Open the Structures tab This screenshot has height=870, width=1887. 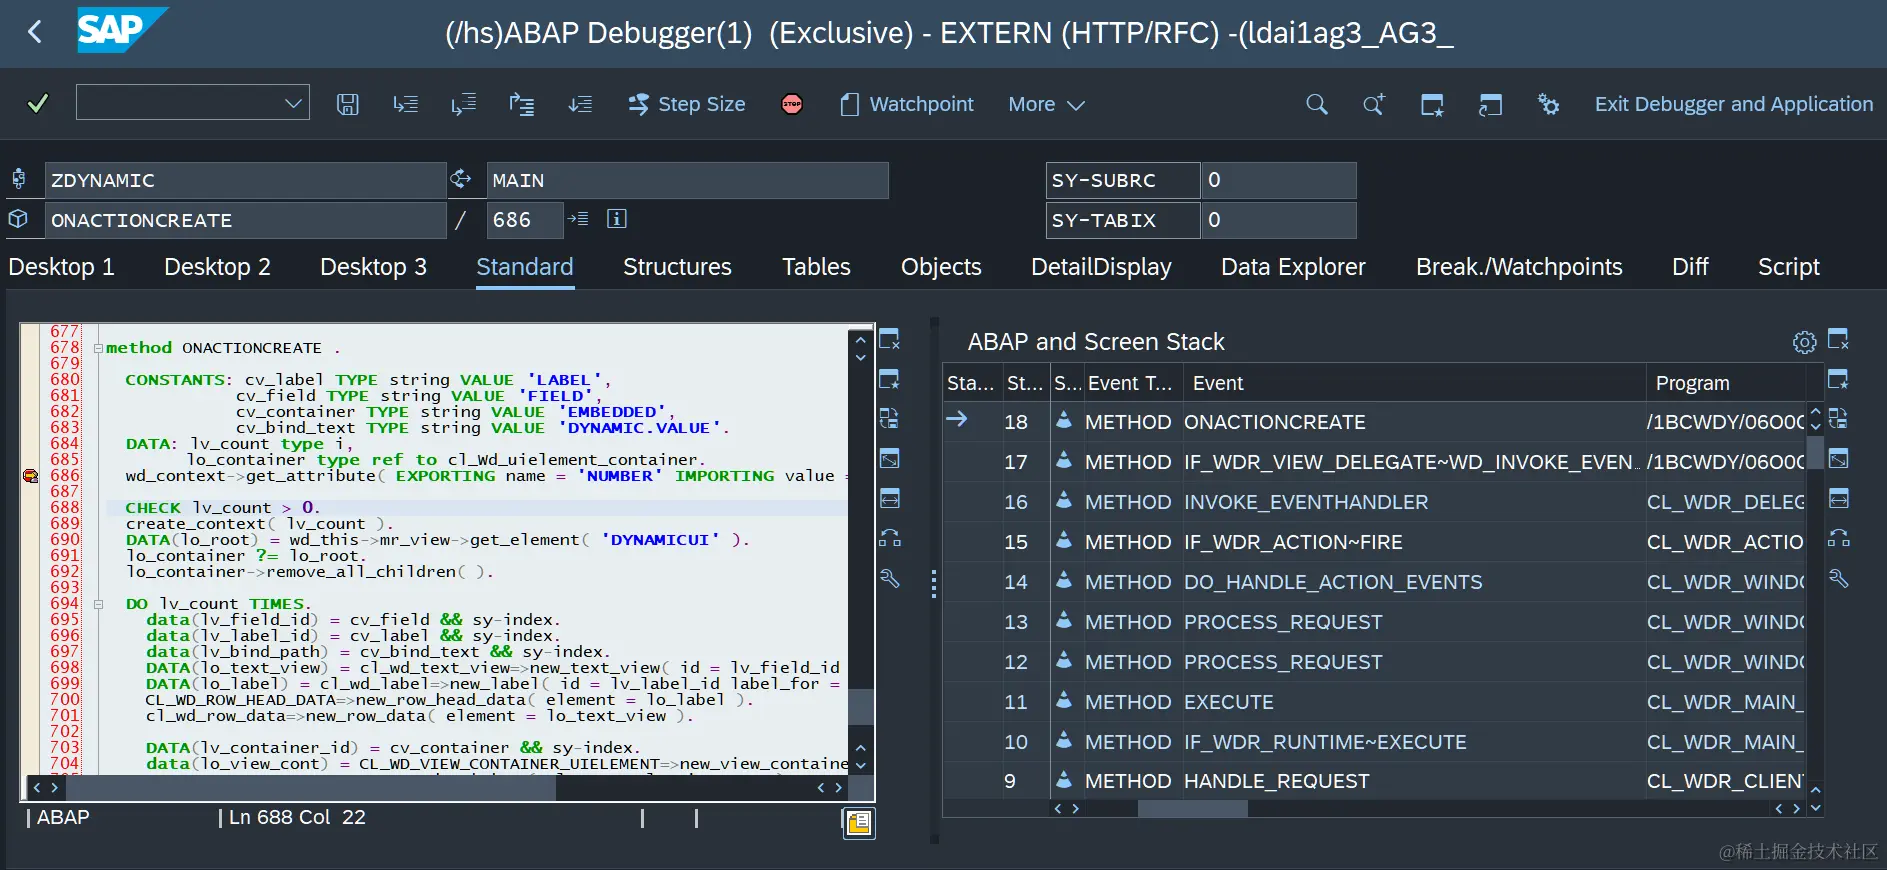click(677, 267)
